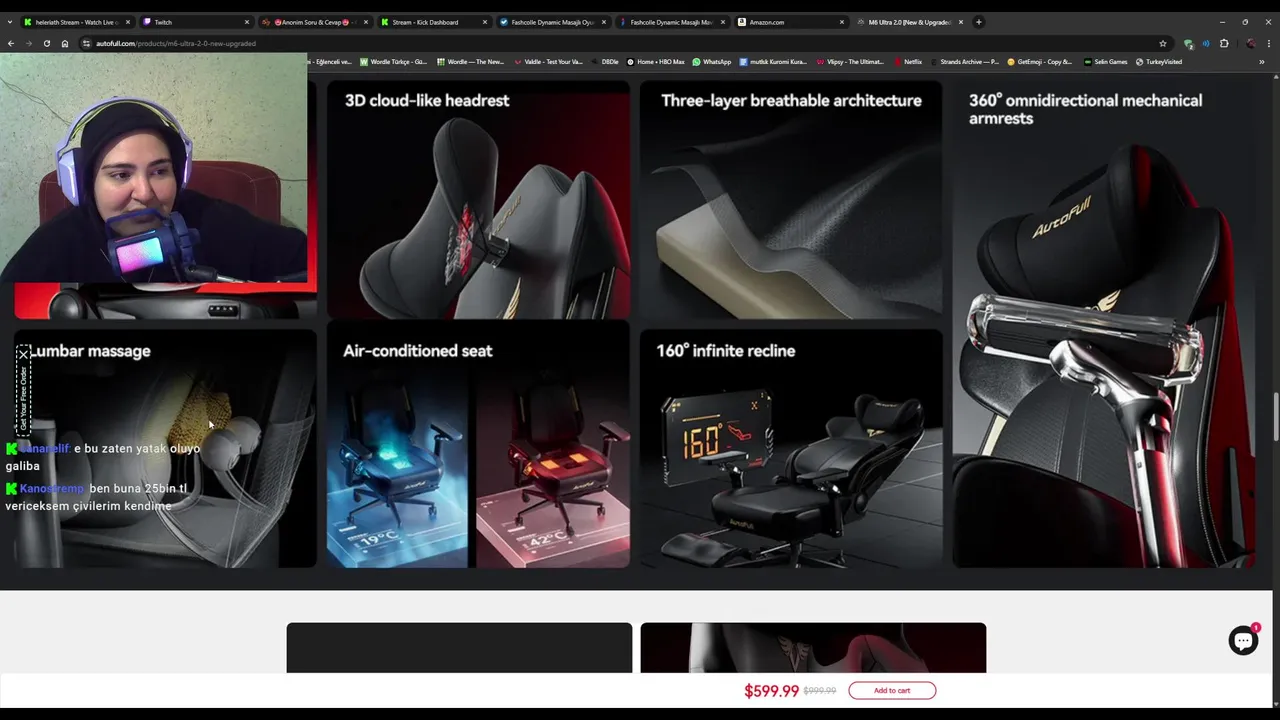Screen dimensions: 1280x720
Task: Bookmark this page with the star icon
Action: 1163,43
